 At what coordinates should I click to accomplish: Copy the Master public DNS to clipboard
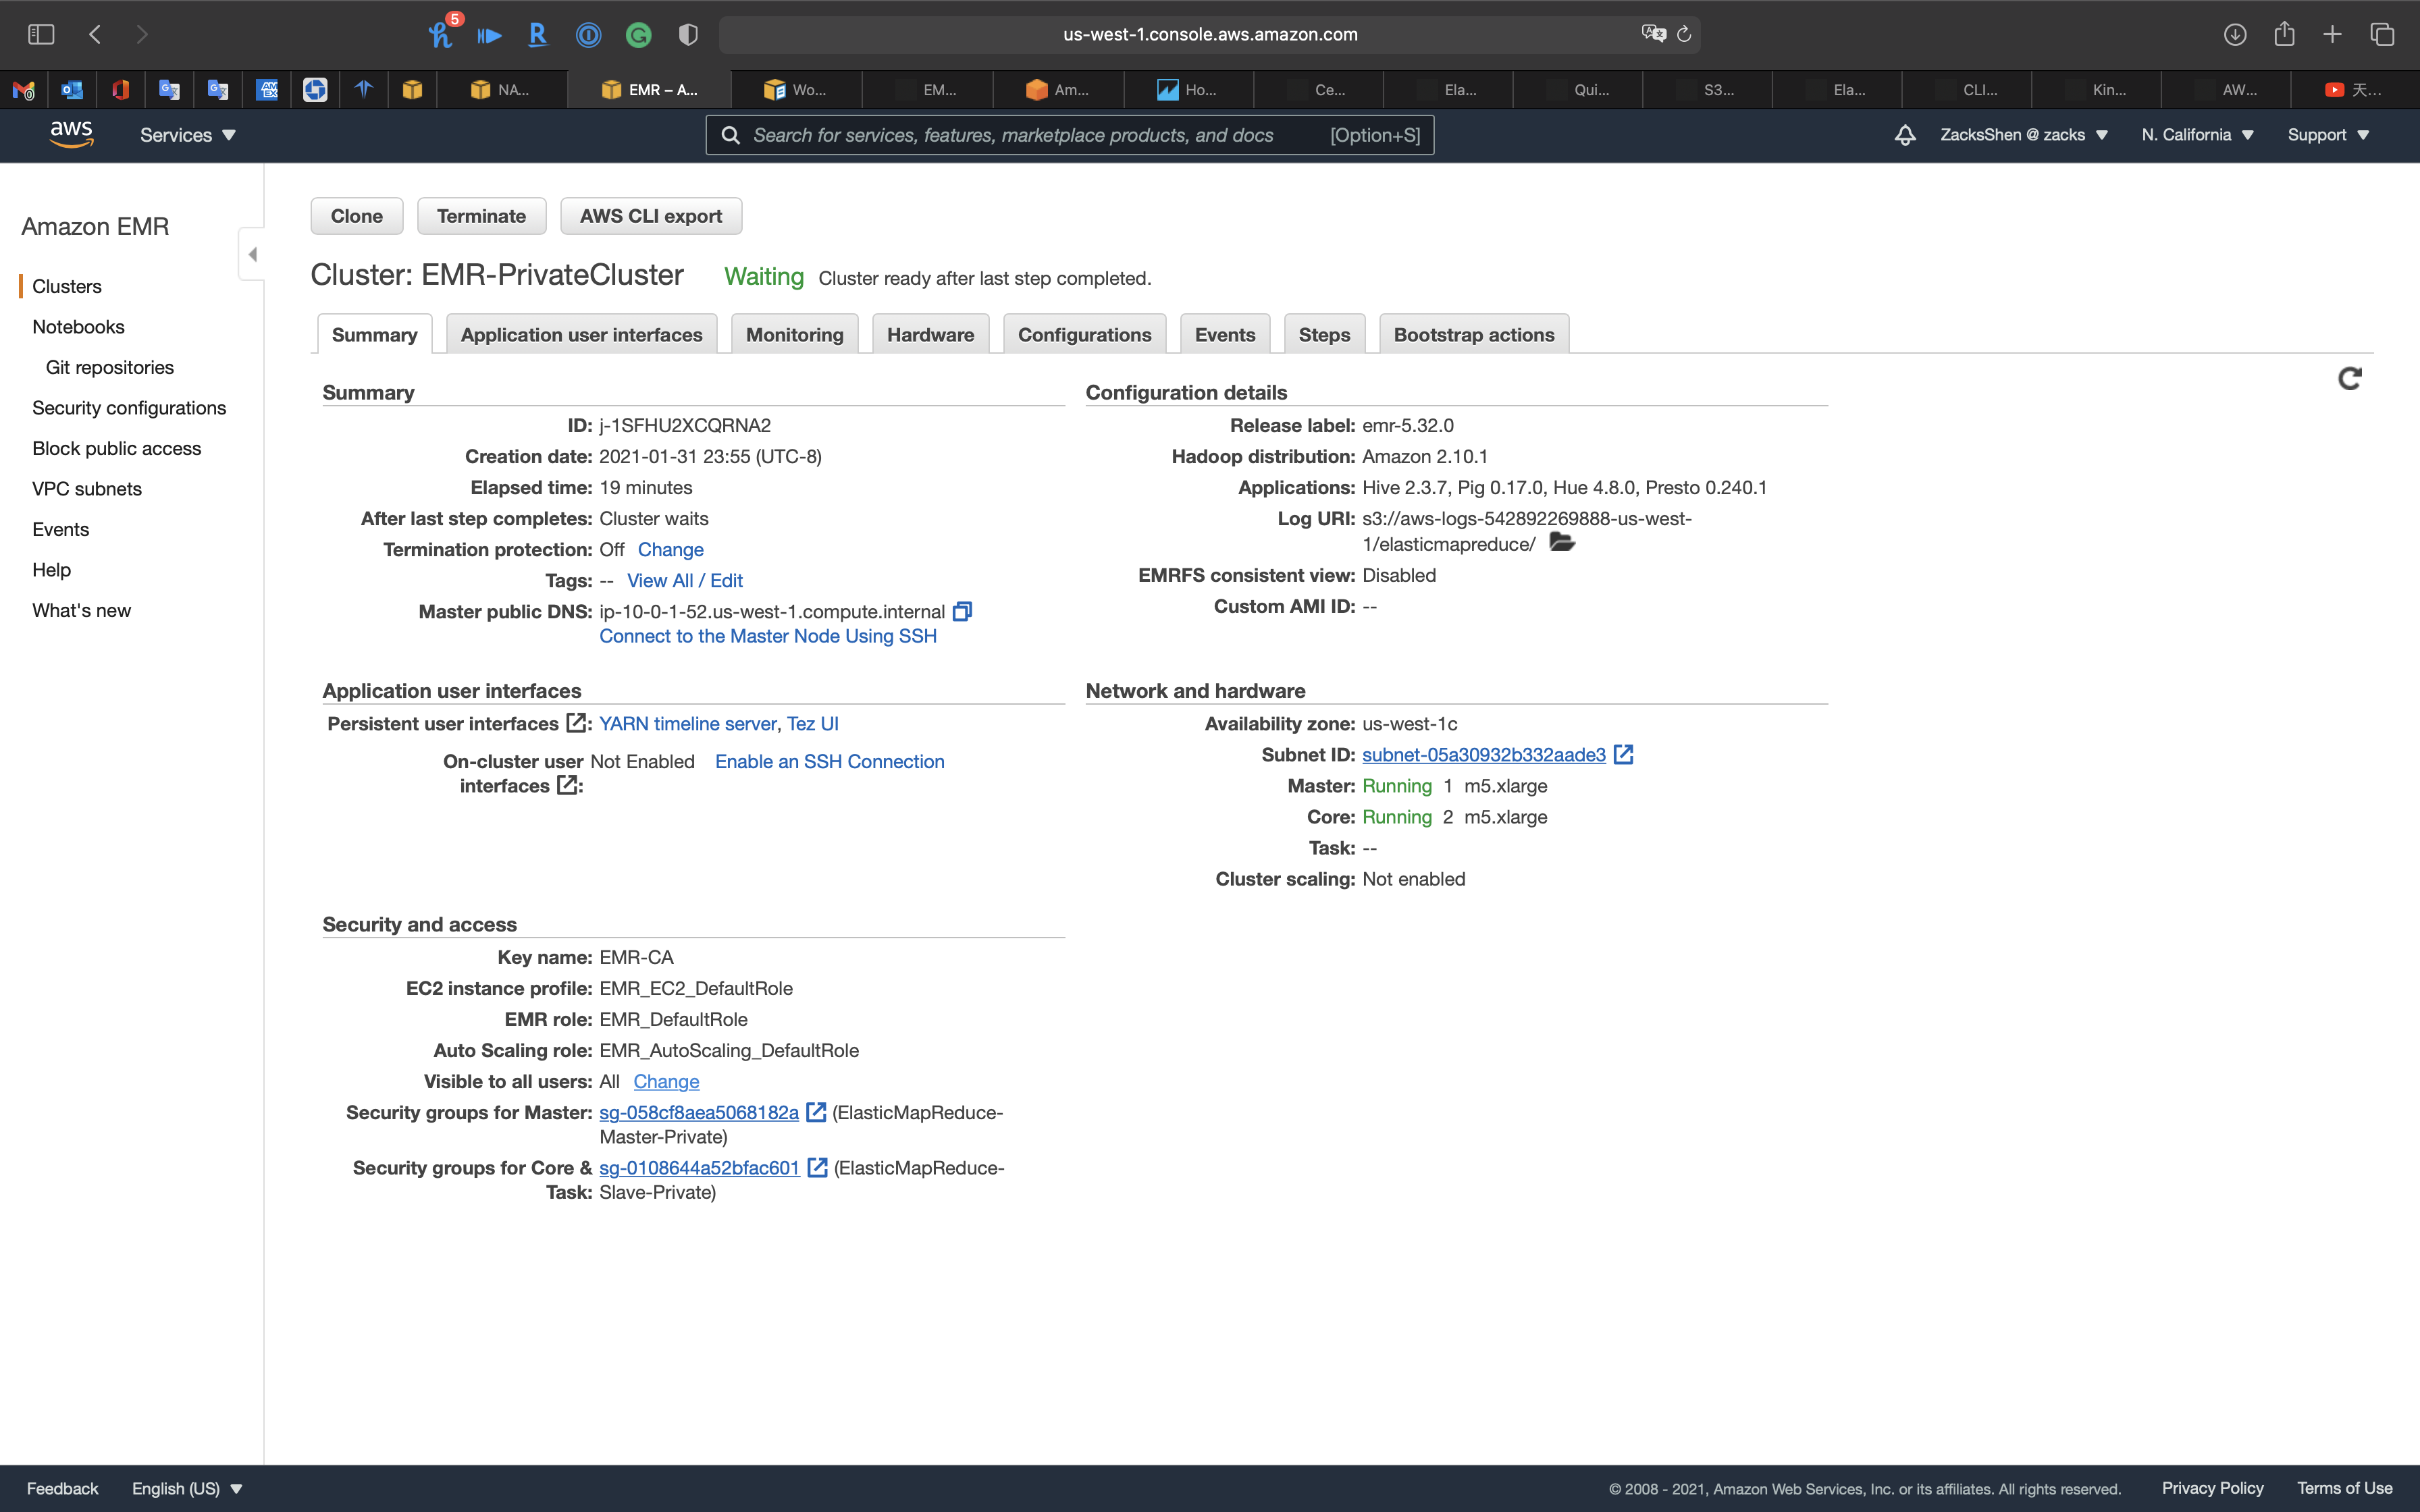pos(962,611)
